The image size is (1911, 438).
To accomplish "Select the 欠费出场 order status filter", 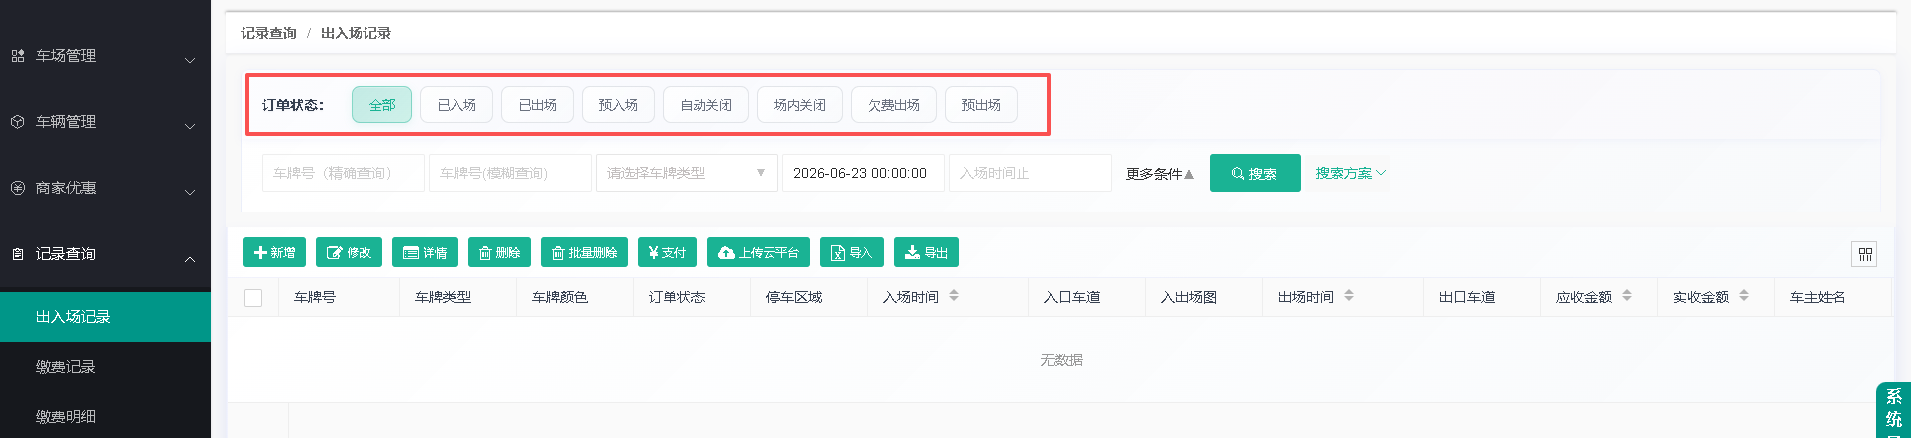I will coord(893,105).
